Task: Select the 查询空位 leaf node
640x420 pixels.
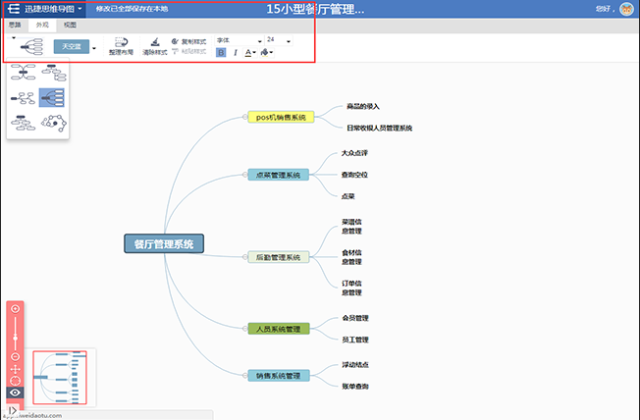Action: pyautogui.click(x=354, y=175)
